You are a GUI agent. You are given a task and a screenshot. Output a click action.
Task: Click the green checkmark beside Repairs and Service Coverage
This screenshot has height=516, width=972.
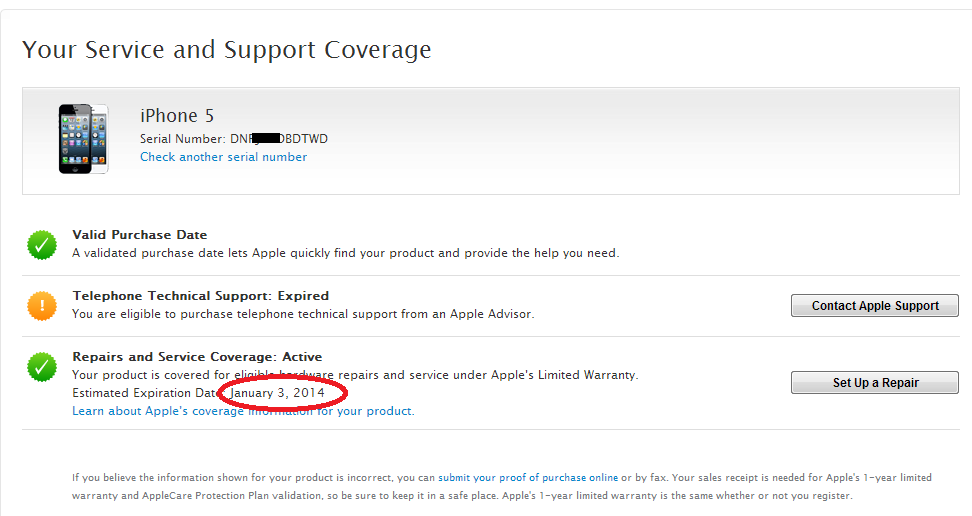point(42,367)
